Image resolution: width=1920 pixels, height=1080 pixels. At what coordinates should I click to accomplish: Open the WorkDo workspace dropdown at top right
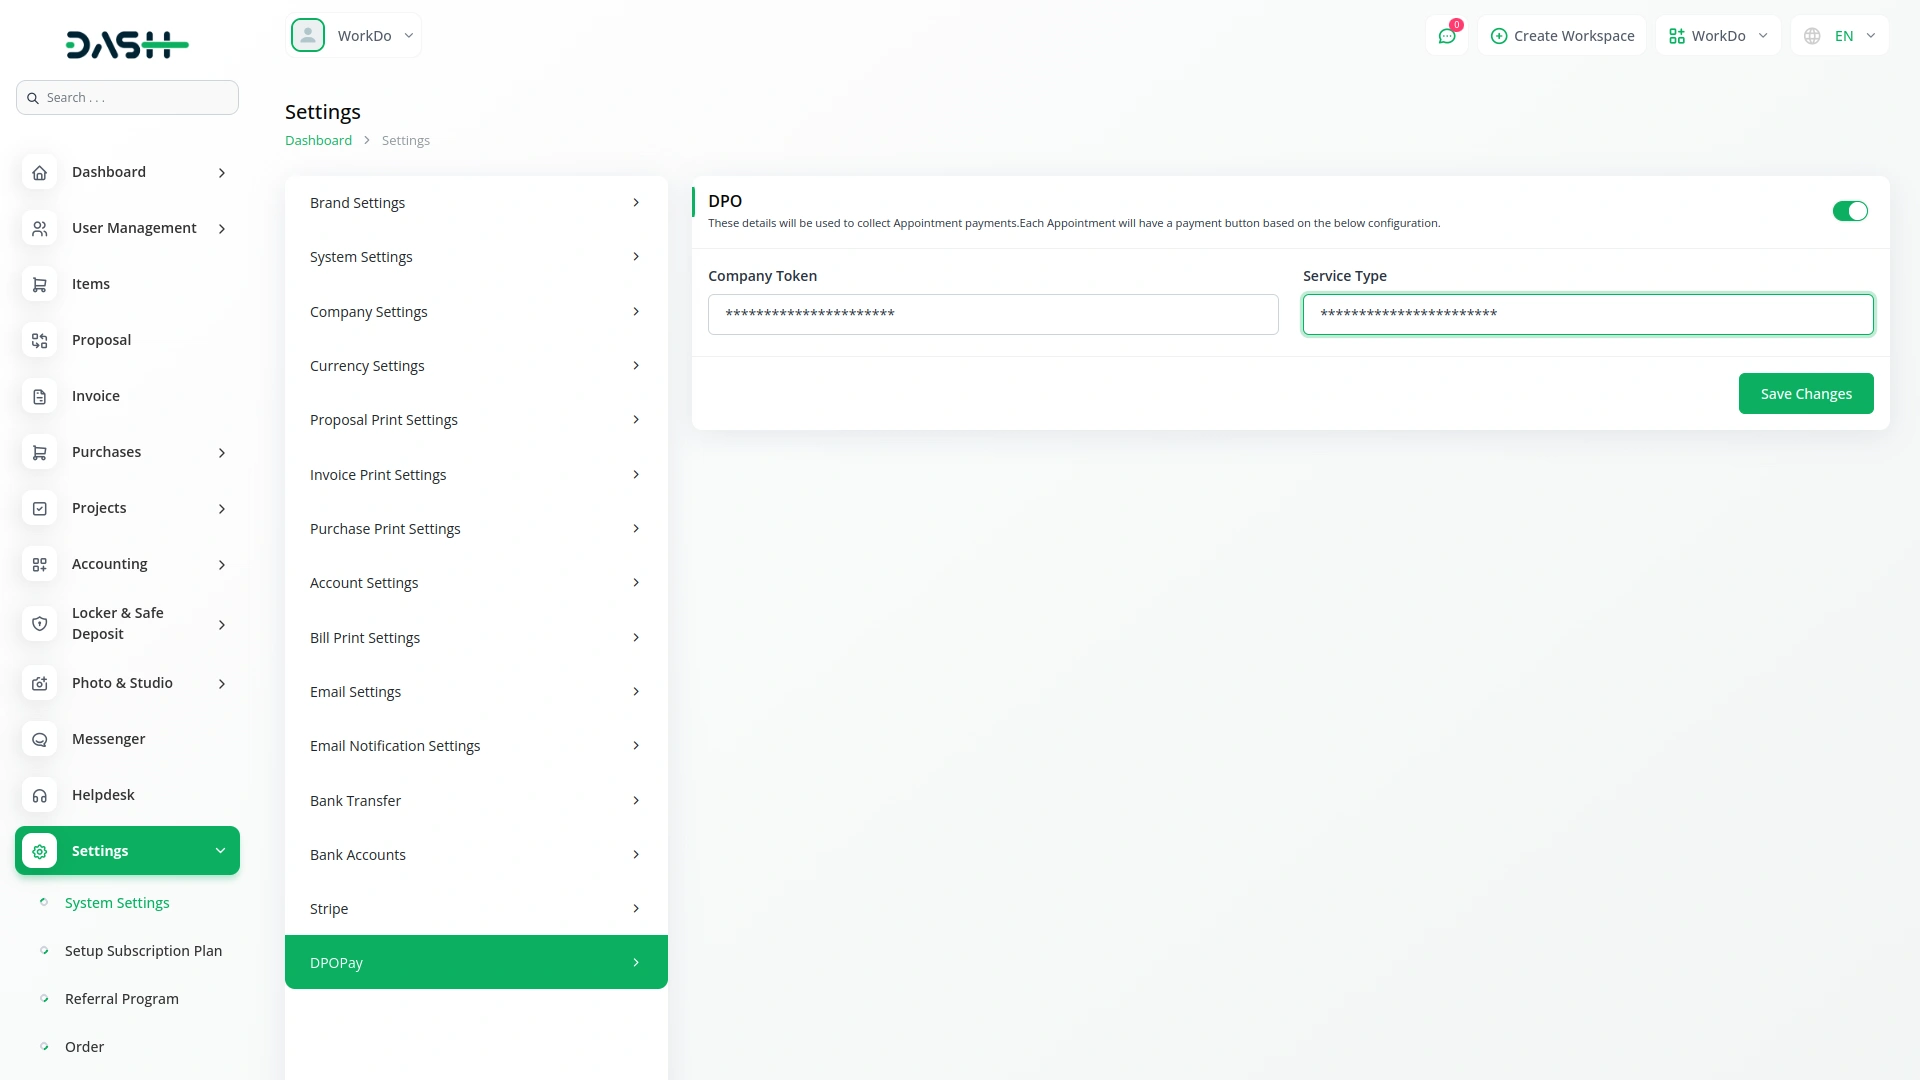1718,36
